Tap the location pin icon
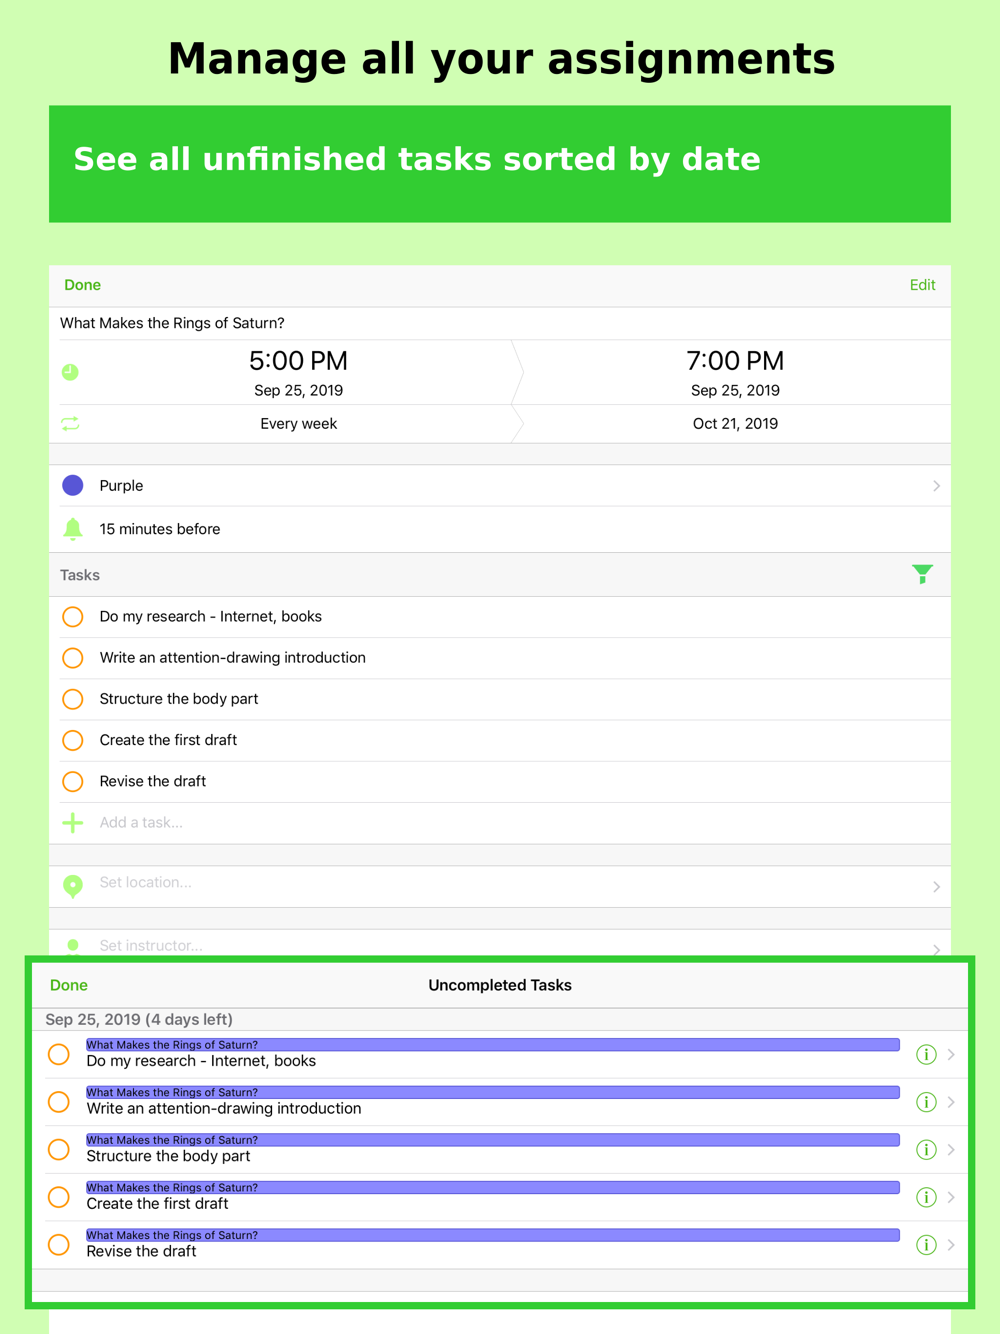The height and width of the screenshot is (1334, 1000). [x=73, y=886]
